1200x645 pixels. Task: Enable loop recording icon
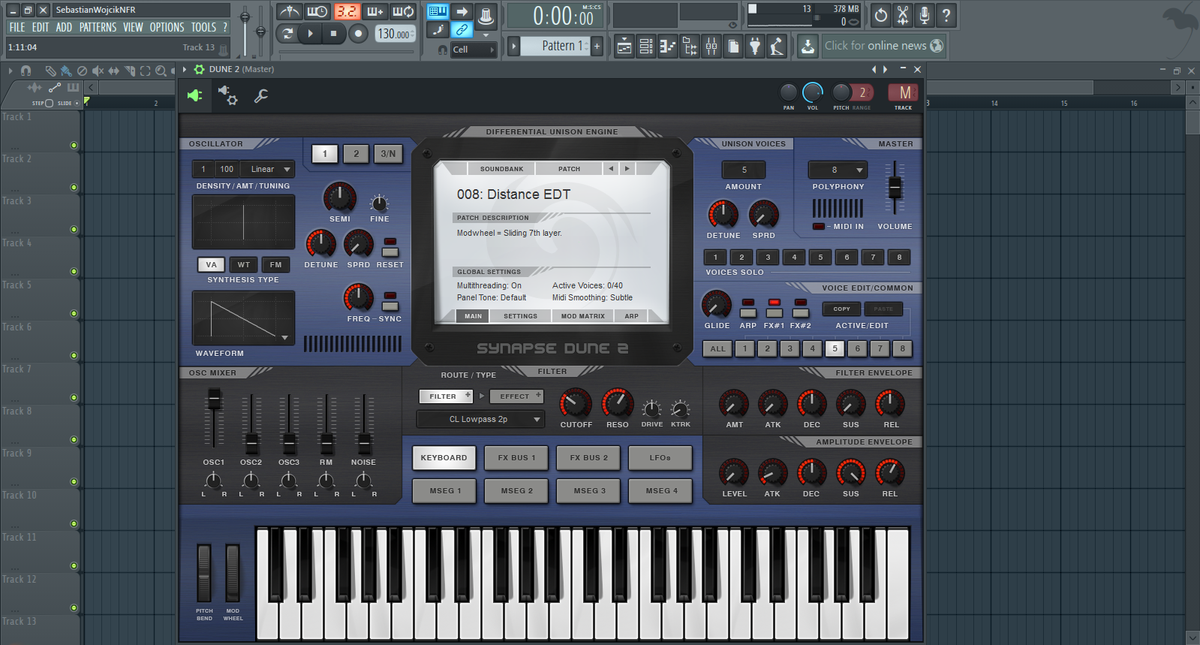(405, 12)
